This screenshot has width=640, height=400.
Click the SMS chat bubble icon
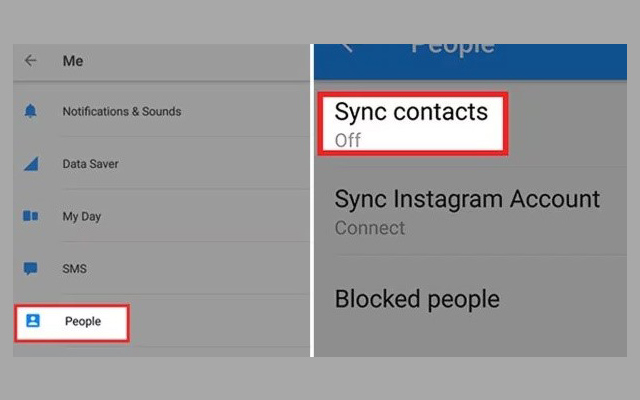[30, 269]
